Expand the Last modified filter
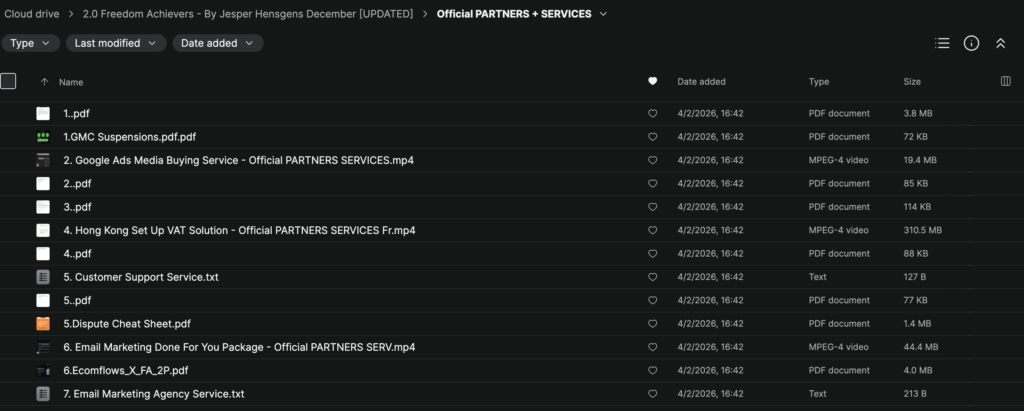Viewport: 1024px width, 411px height. pyautogui.click(x=116, y=43)
